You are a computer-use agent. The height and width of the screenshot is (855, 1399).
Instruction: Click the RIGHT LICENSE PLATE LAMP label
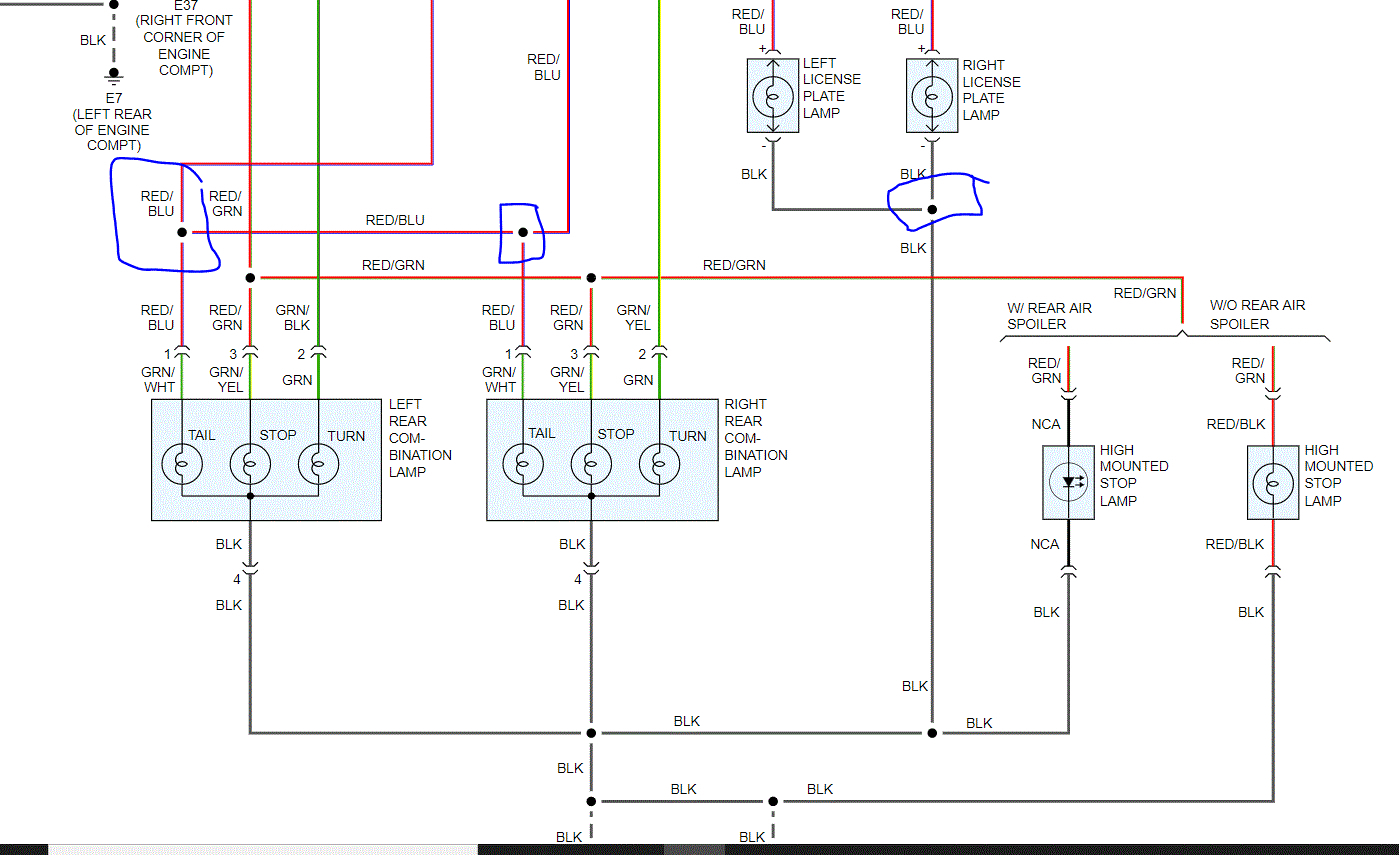(992, 90)
